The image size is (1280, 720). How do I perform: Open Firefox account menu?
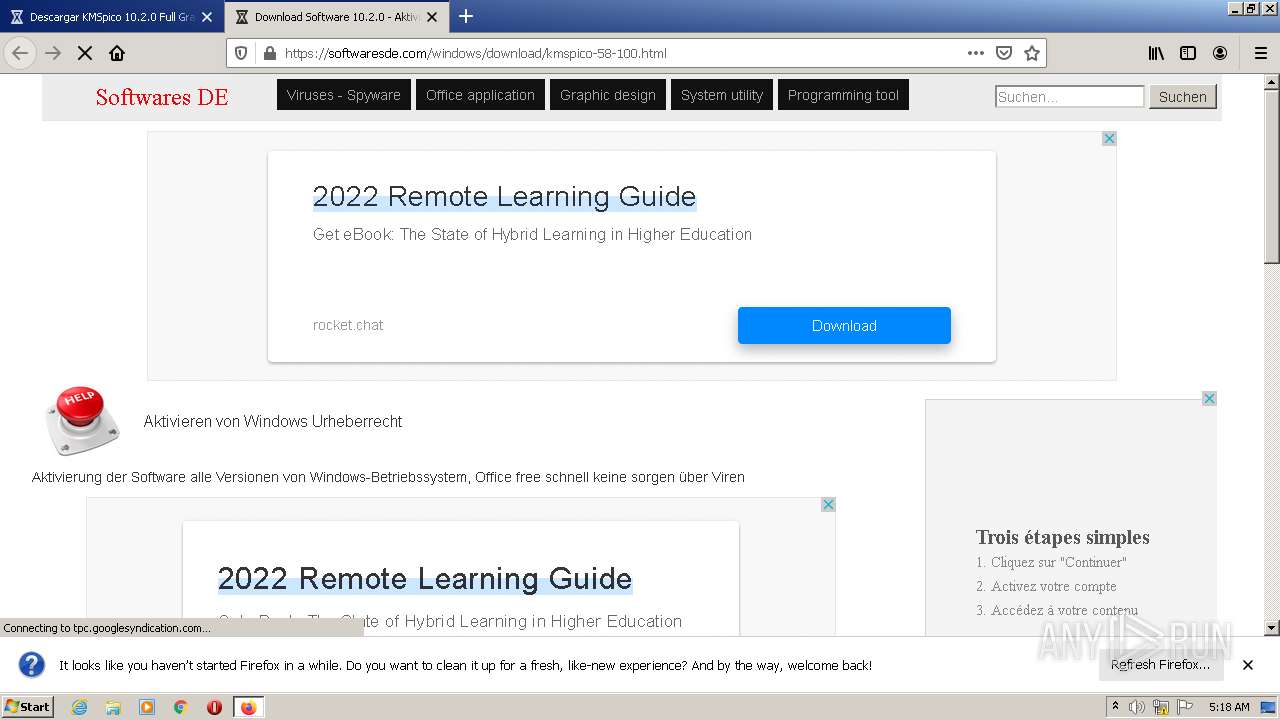tap(1220, 53)
